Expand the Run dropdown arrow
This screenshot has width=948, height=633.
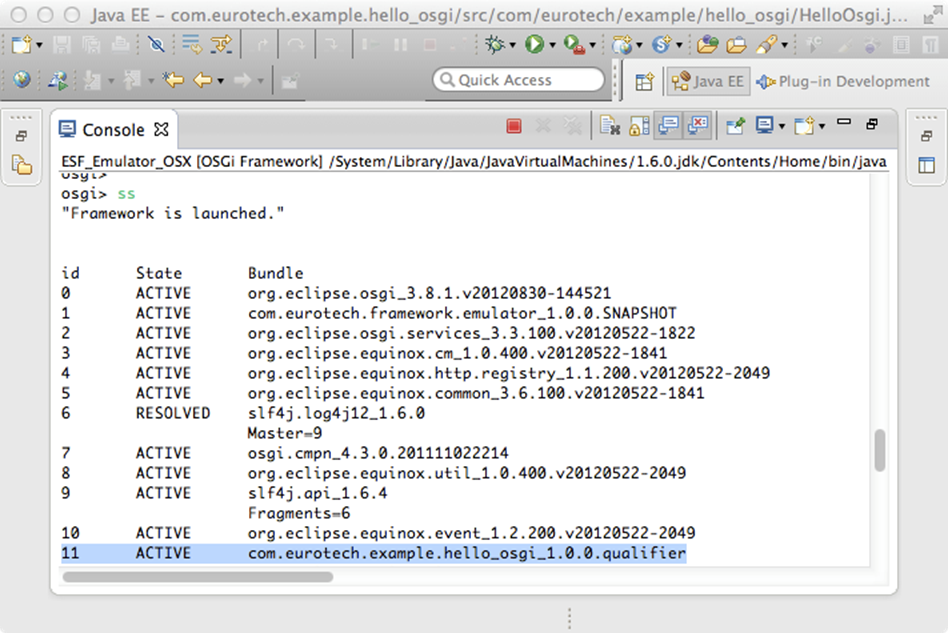[552, 45]
